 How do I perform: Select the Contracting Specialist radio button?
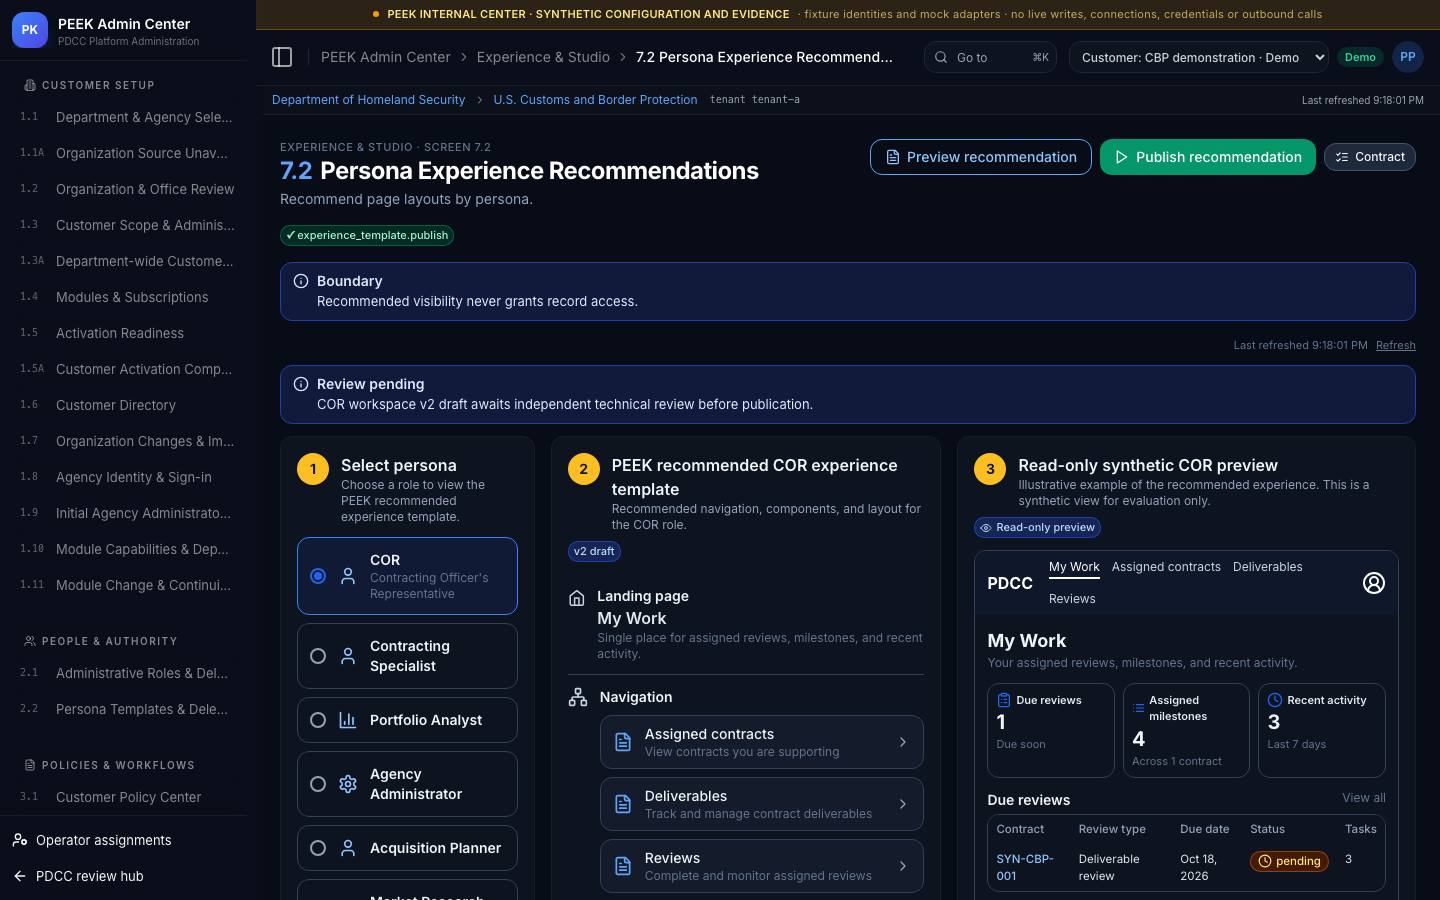(x=318, y=656)
